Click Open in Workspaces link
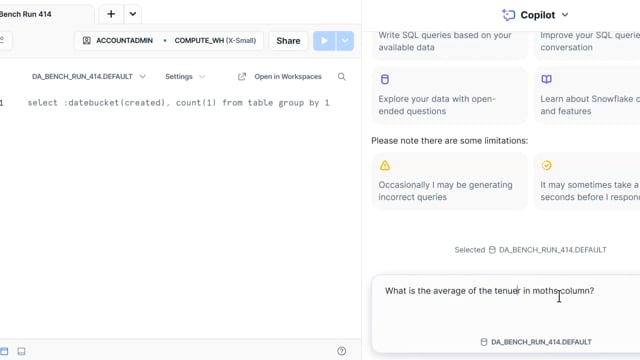Screen dimensions: 640x360 pyautogui.click(x=288, y=76)
